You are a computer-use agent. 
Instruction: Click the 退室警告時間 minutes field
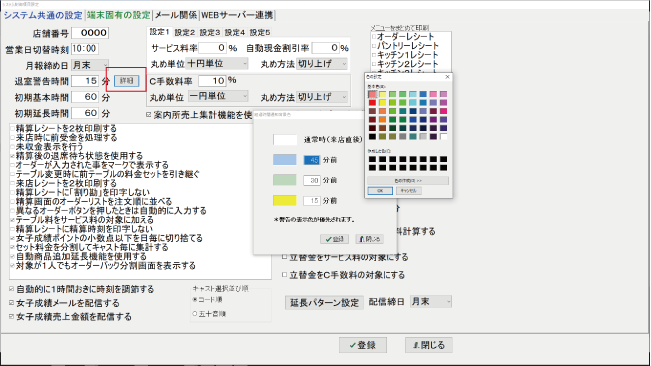point(85,81)
